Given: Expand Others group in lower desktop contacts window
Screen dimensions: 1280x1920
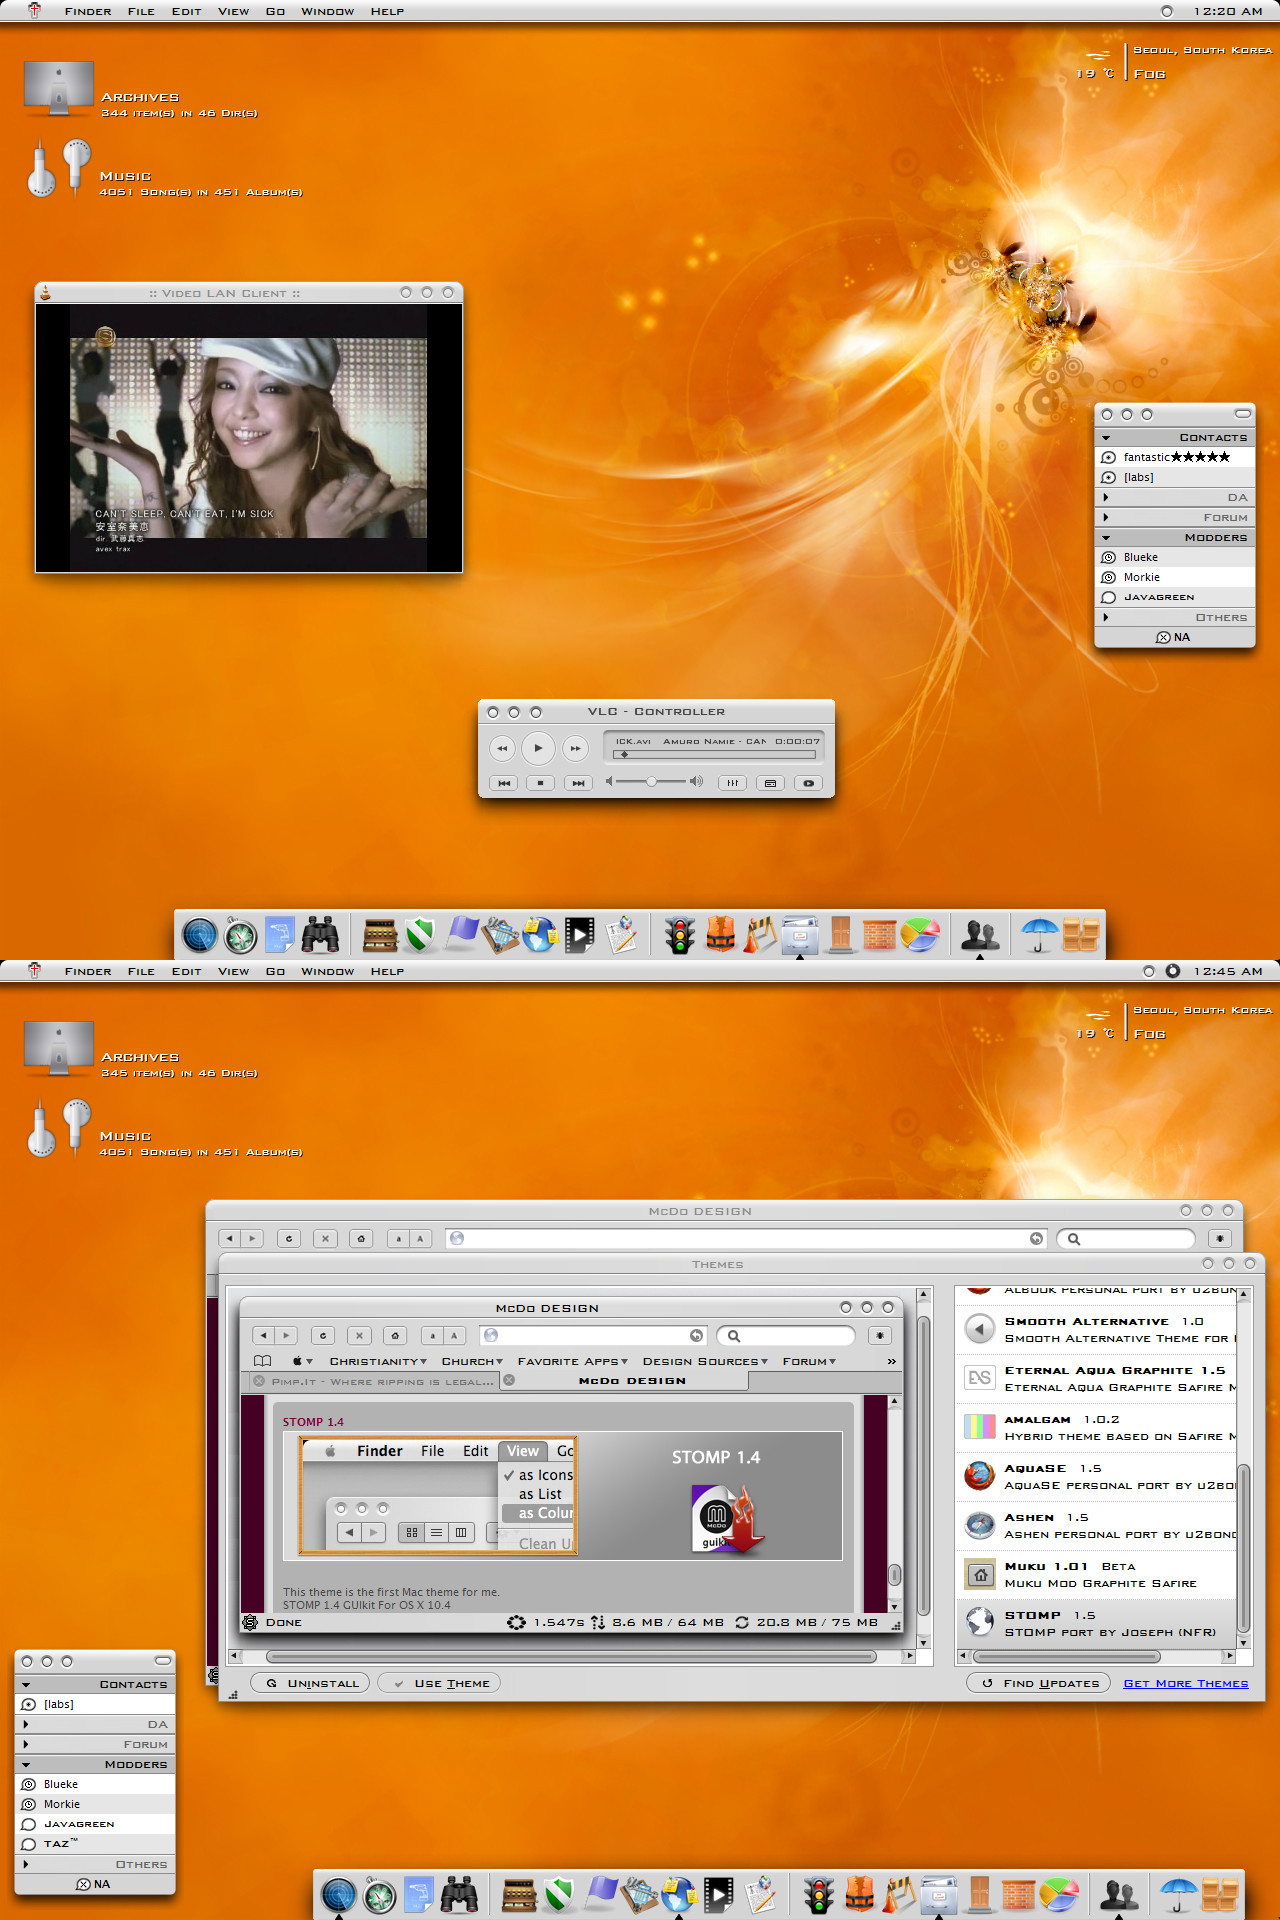Looking at the screenshot, I should [26, 1864].
